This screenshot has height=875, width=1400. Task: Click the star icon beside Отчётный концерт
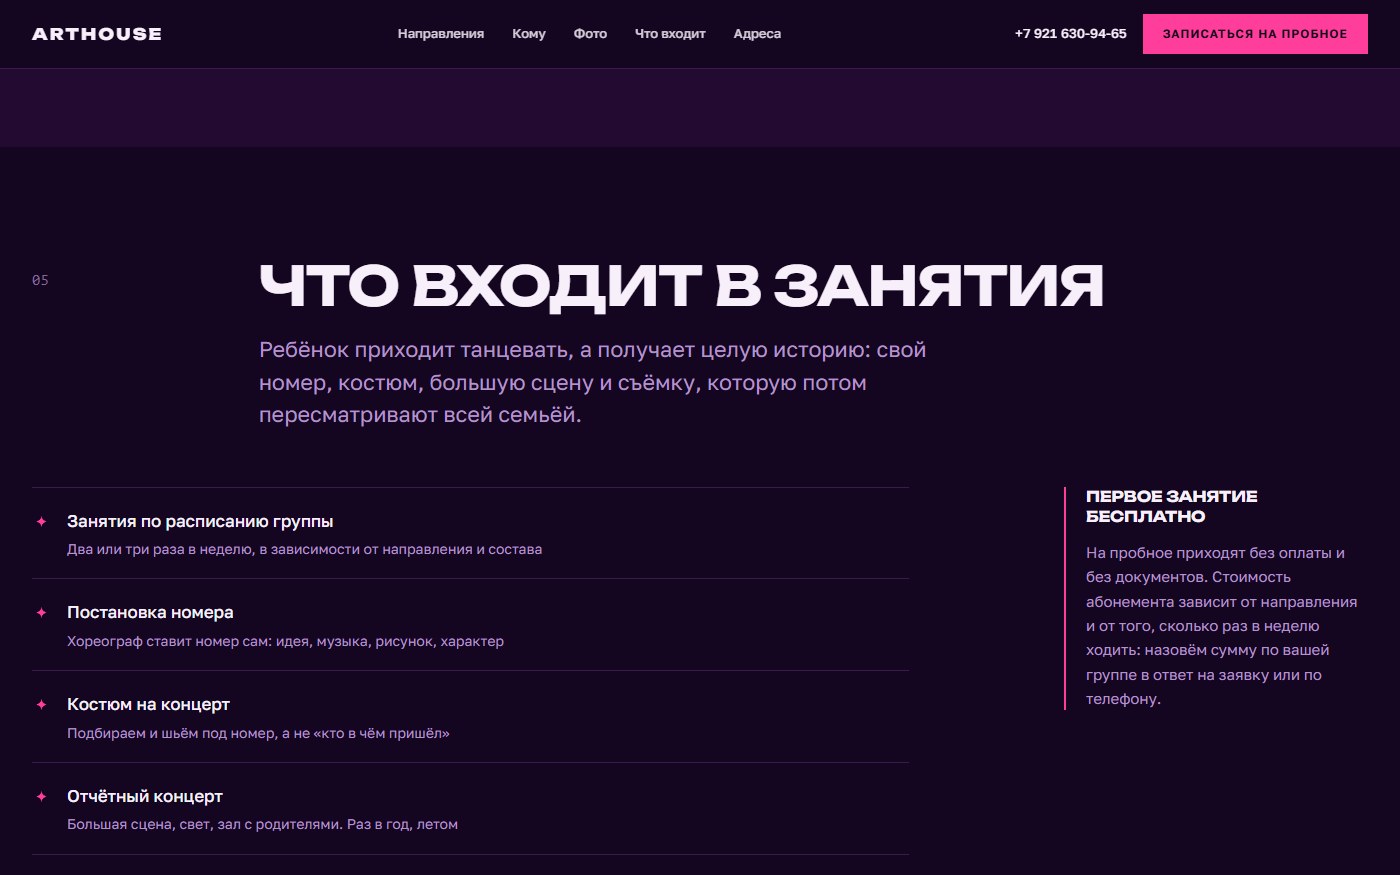(41, 797)
